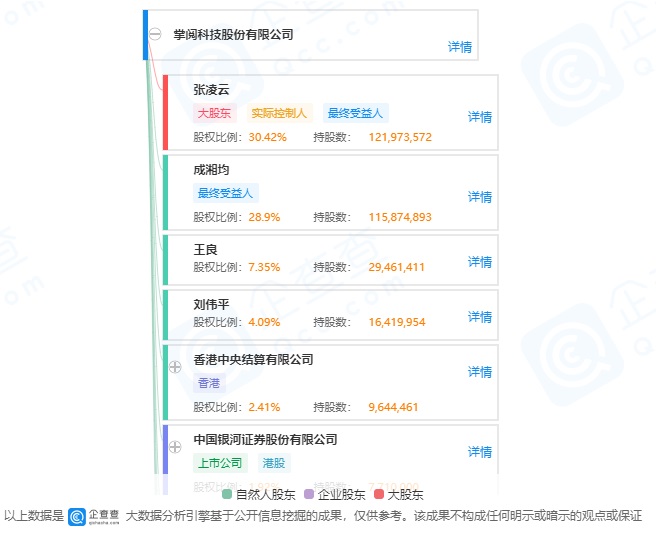Open 详情 link for 王良
Image resolution: width=656 pixels, height=536 pixels.
tap(480, 262)
